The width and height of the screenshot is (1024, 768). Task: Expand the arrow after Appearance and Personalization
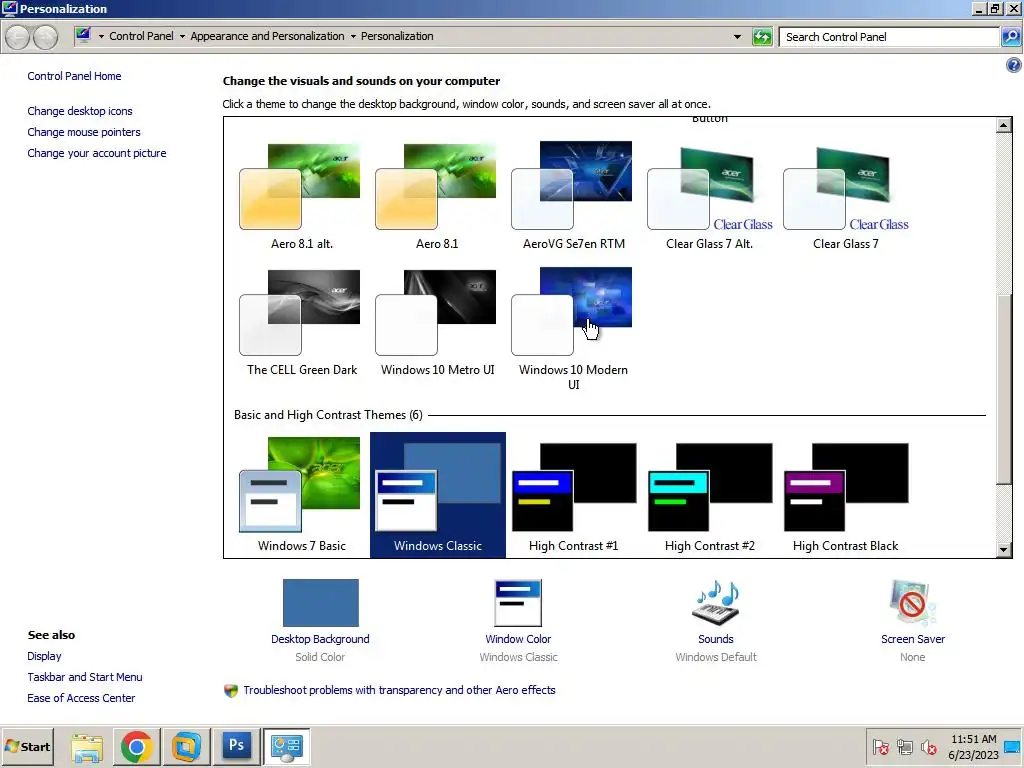[353, 37]
